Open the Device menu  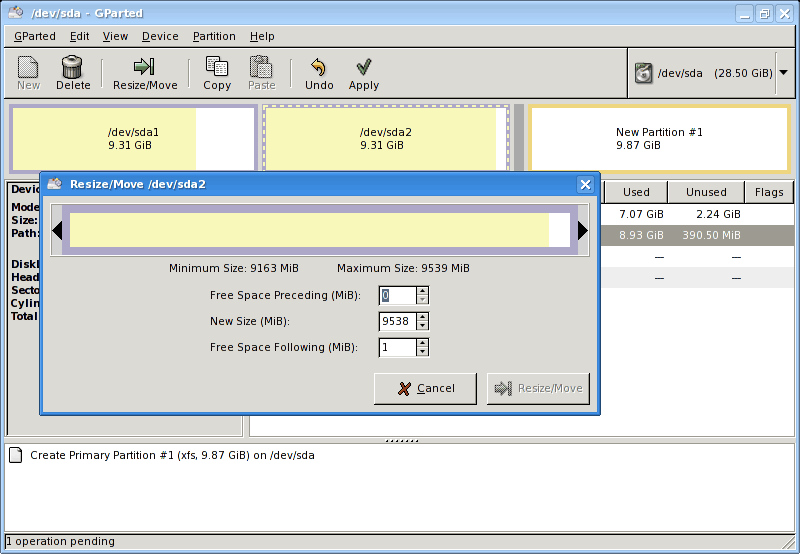pyautogui.click(x=160, y=36)
